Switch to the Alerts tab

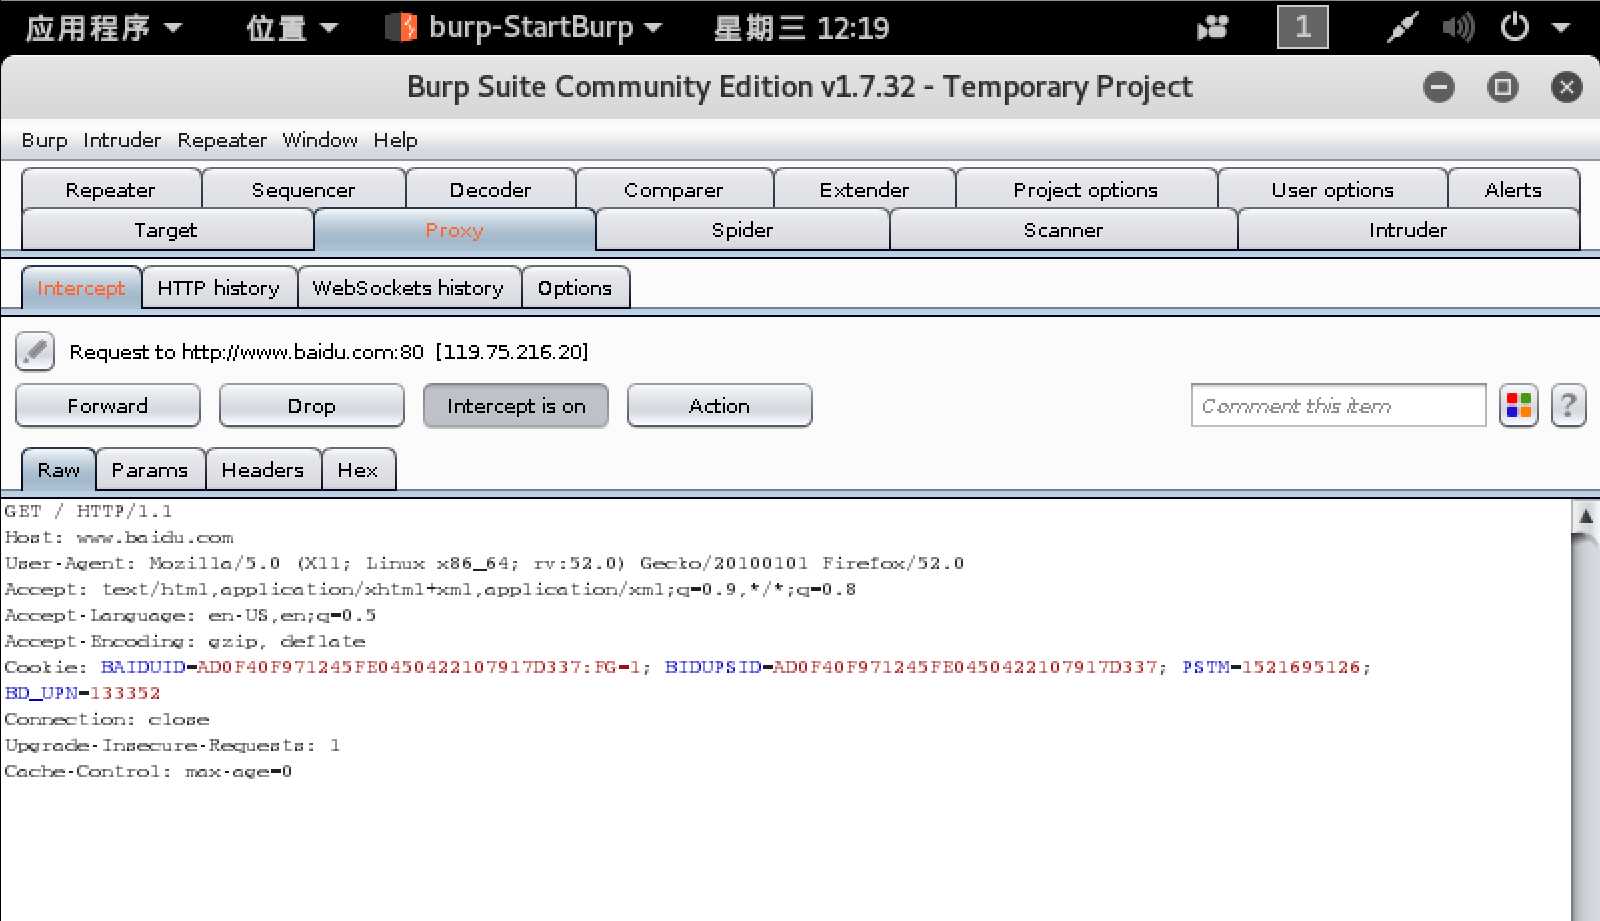(1514, 190)
